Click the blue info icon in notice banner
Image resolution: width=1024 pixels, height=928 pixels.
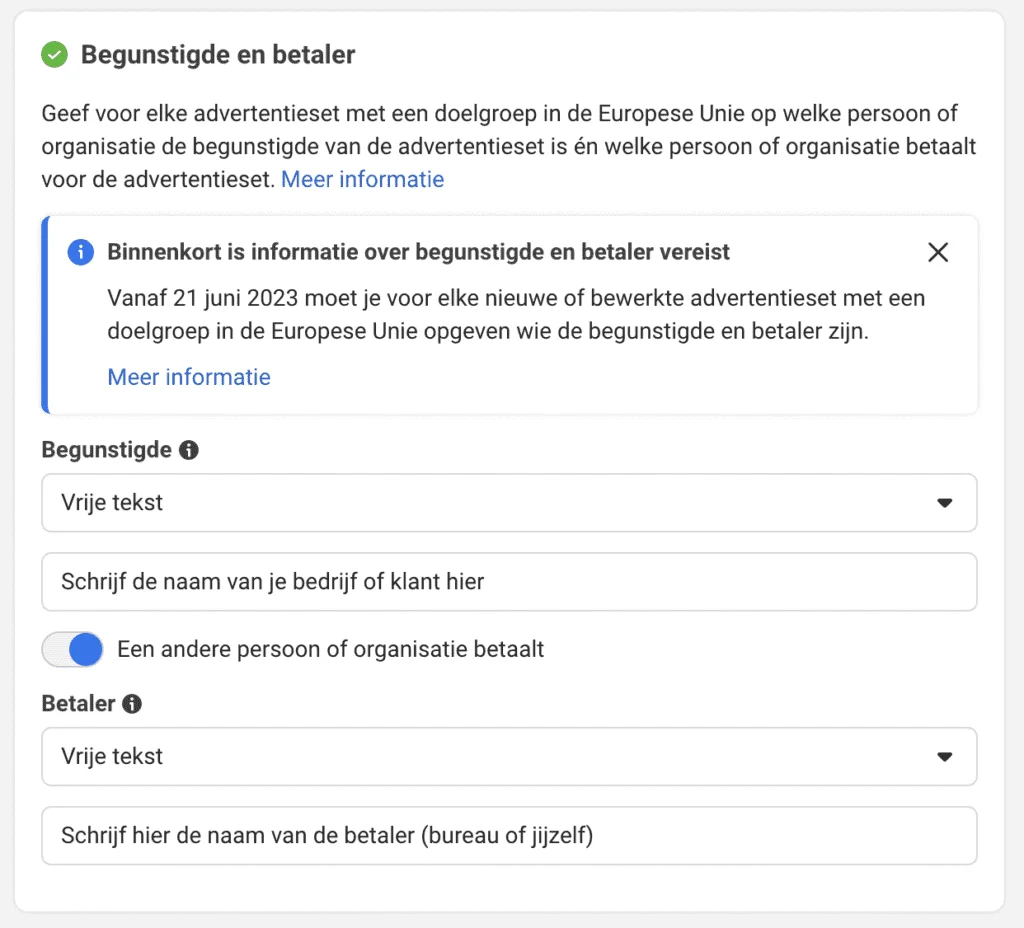coord(80,252)
